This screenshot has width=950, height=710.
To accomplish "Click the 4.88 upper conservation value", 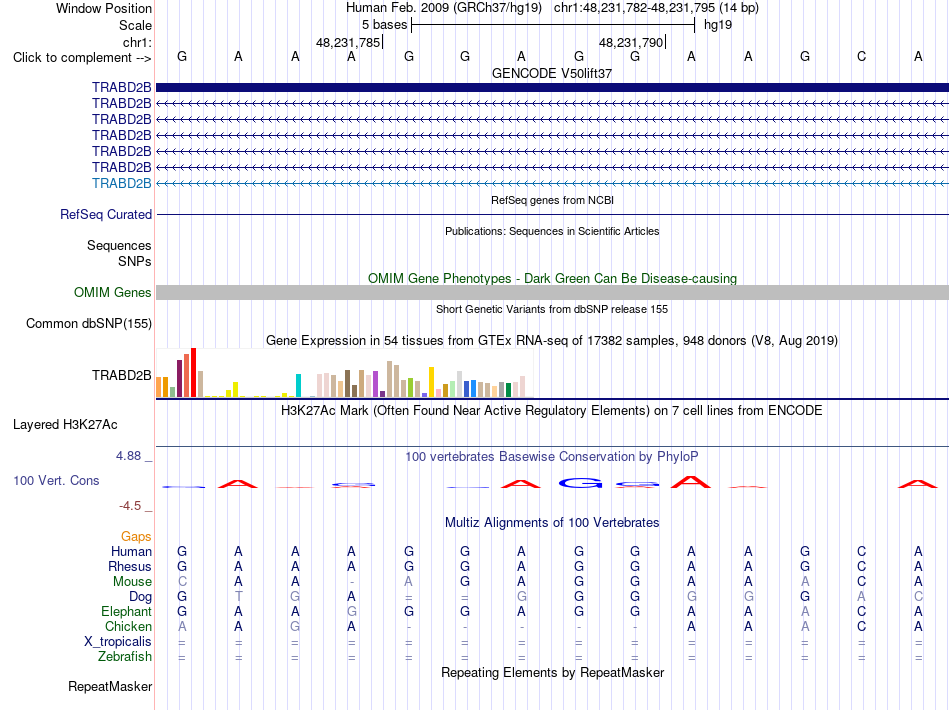I will 128,456.
